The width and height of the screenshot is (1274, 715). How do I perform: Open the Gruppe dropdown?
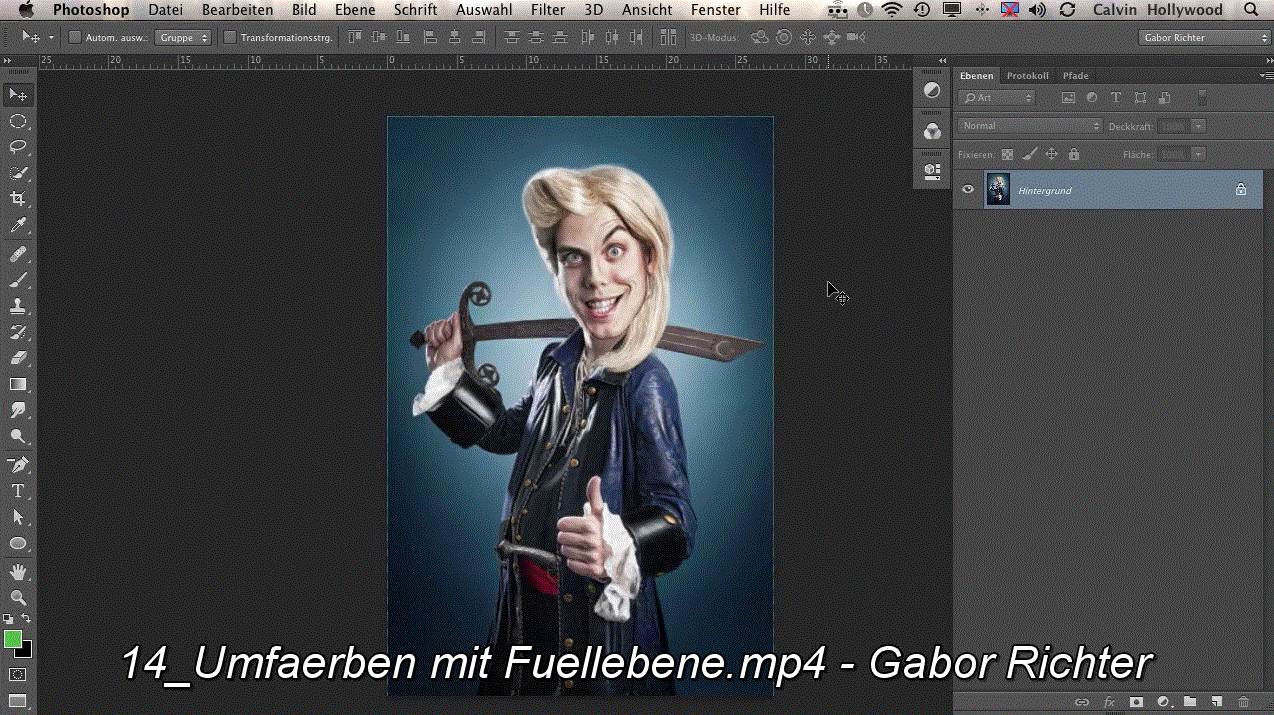tap(184, 37)
